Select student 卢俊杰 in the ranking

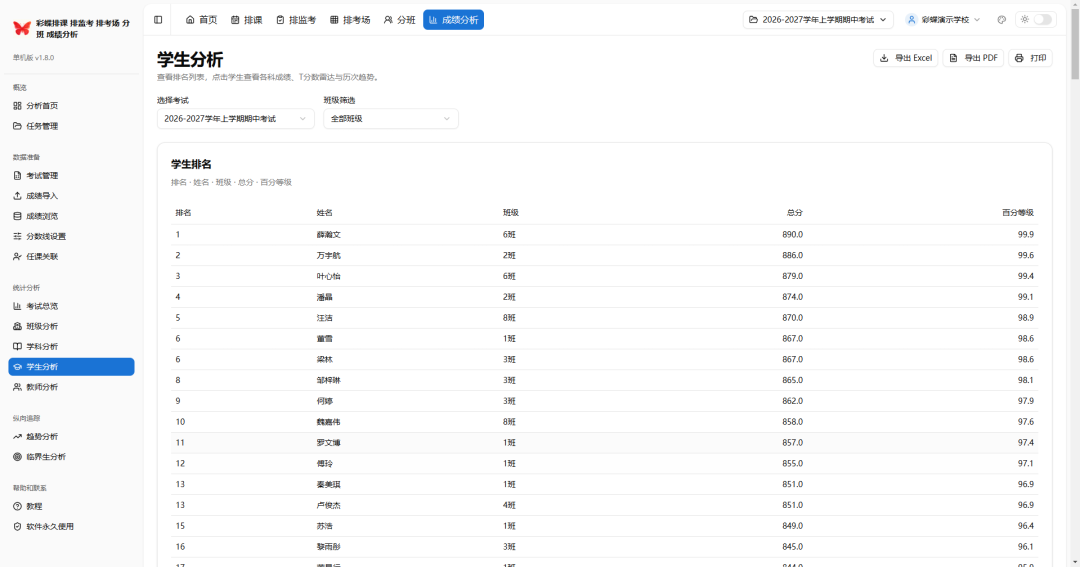tap(329, 505)
